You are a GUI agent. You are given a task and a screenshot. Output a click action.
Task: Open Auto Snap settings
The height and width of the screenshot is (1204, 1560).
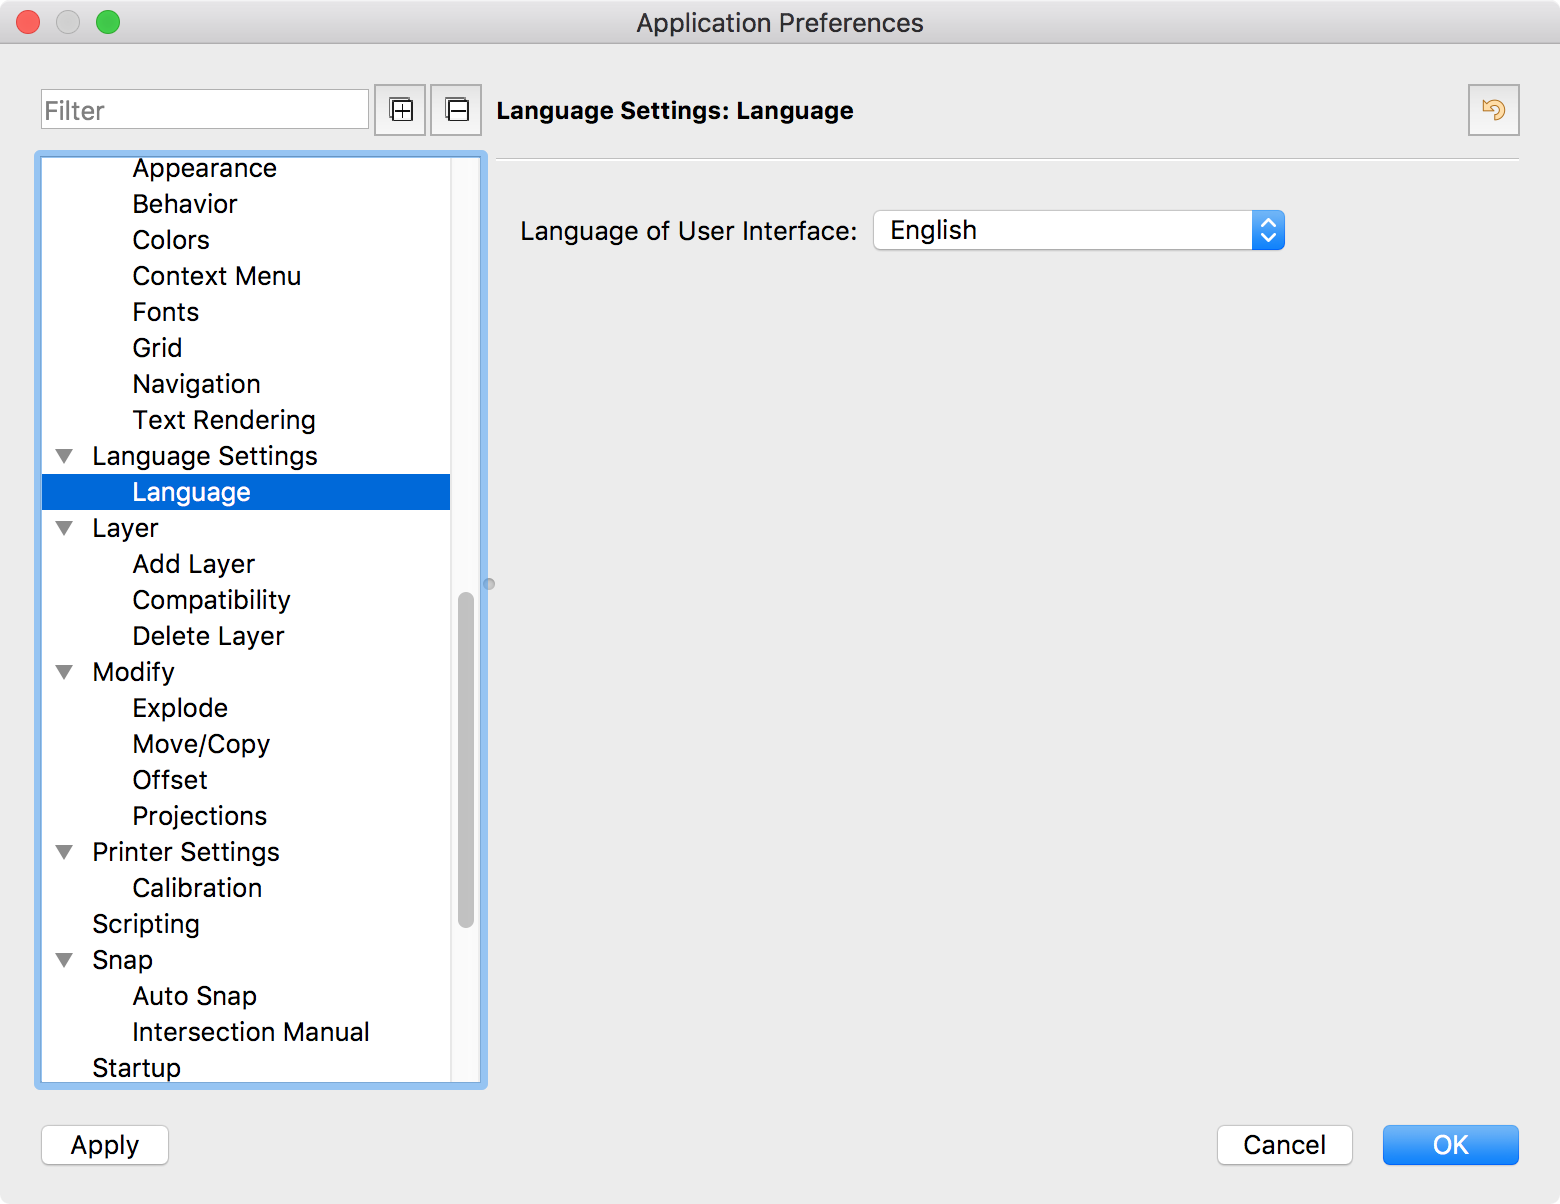(195, 996)
